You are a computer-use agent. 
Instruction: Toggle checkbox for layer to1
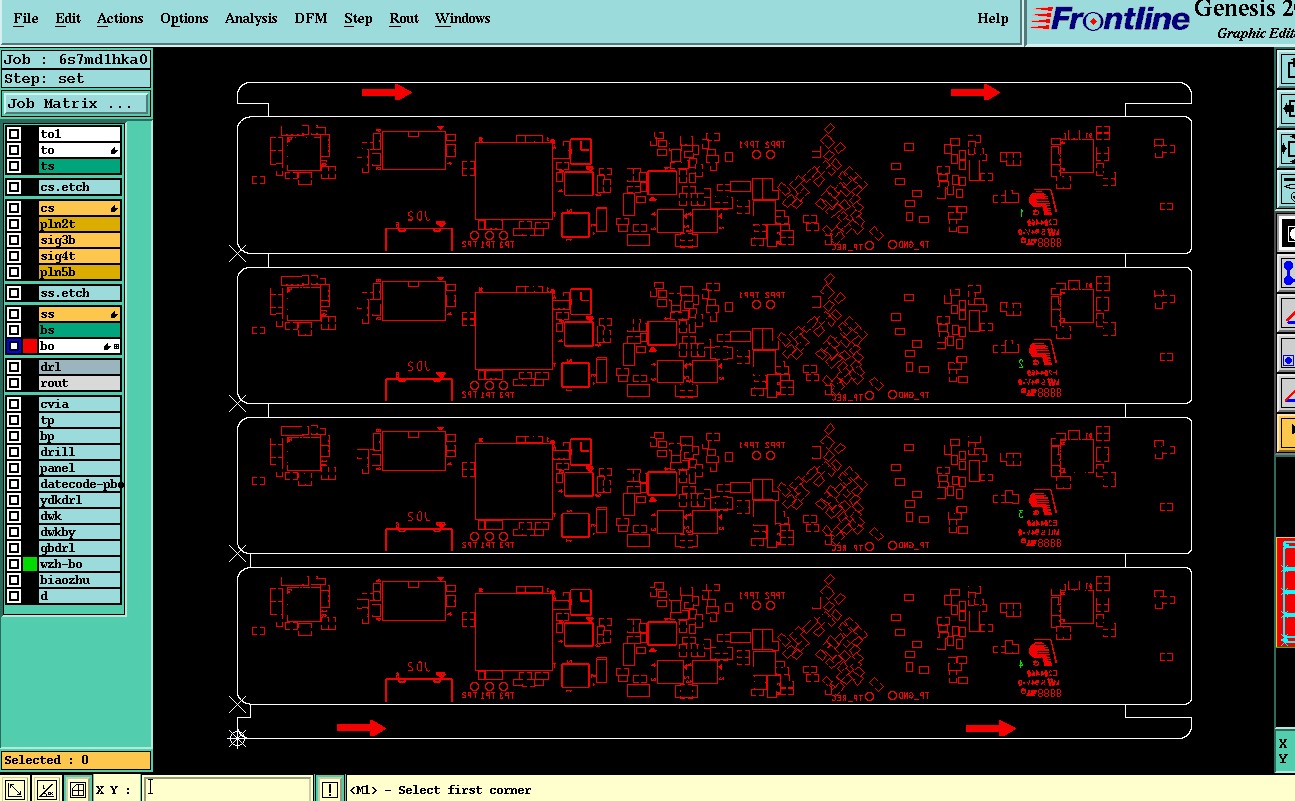[14, 134]
